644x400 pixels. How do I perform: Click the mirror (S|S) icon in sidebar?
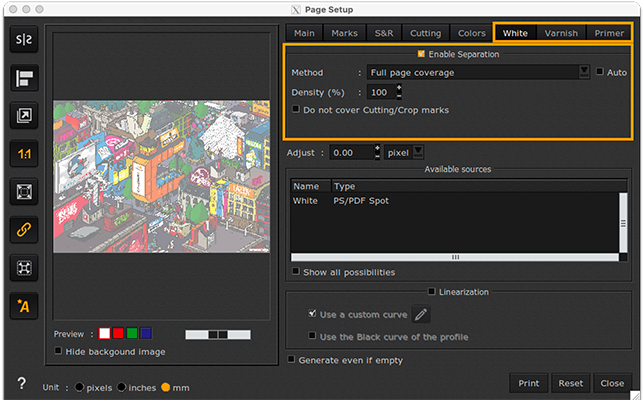tap(23, 41)
